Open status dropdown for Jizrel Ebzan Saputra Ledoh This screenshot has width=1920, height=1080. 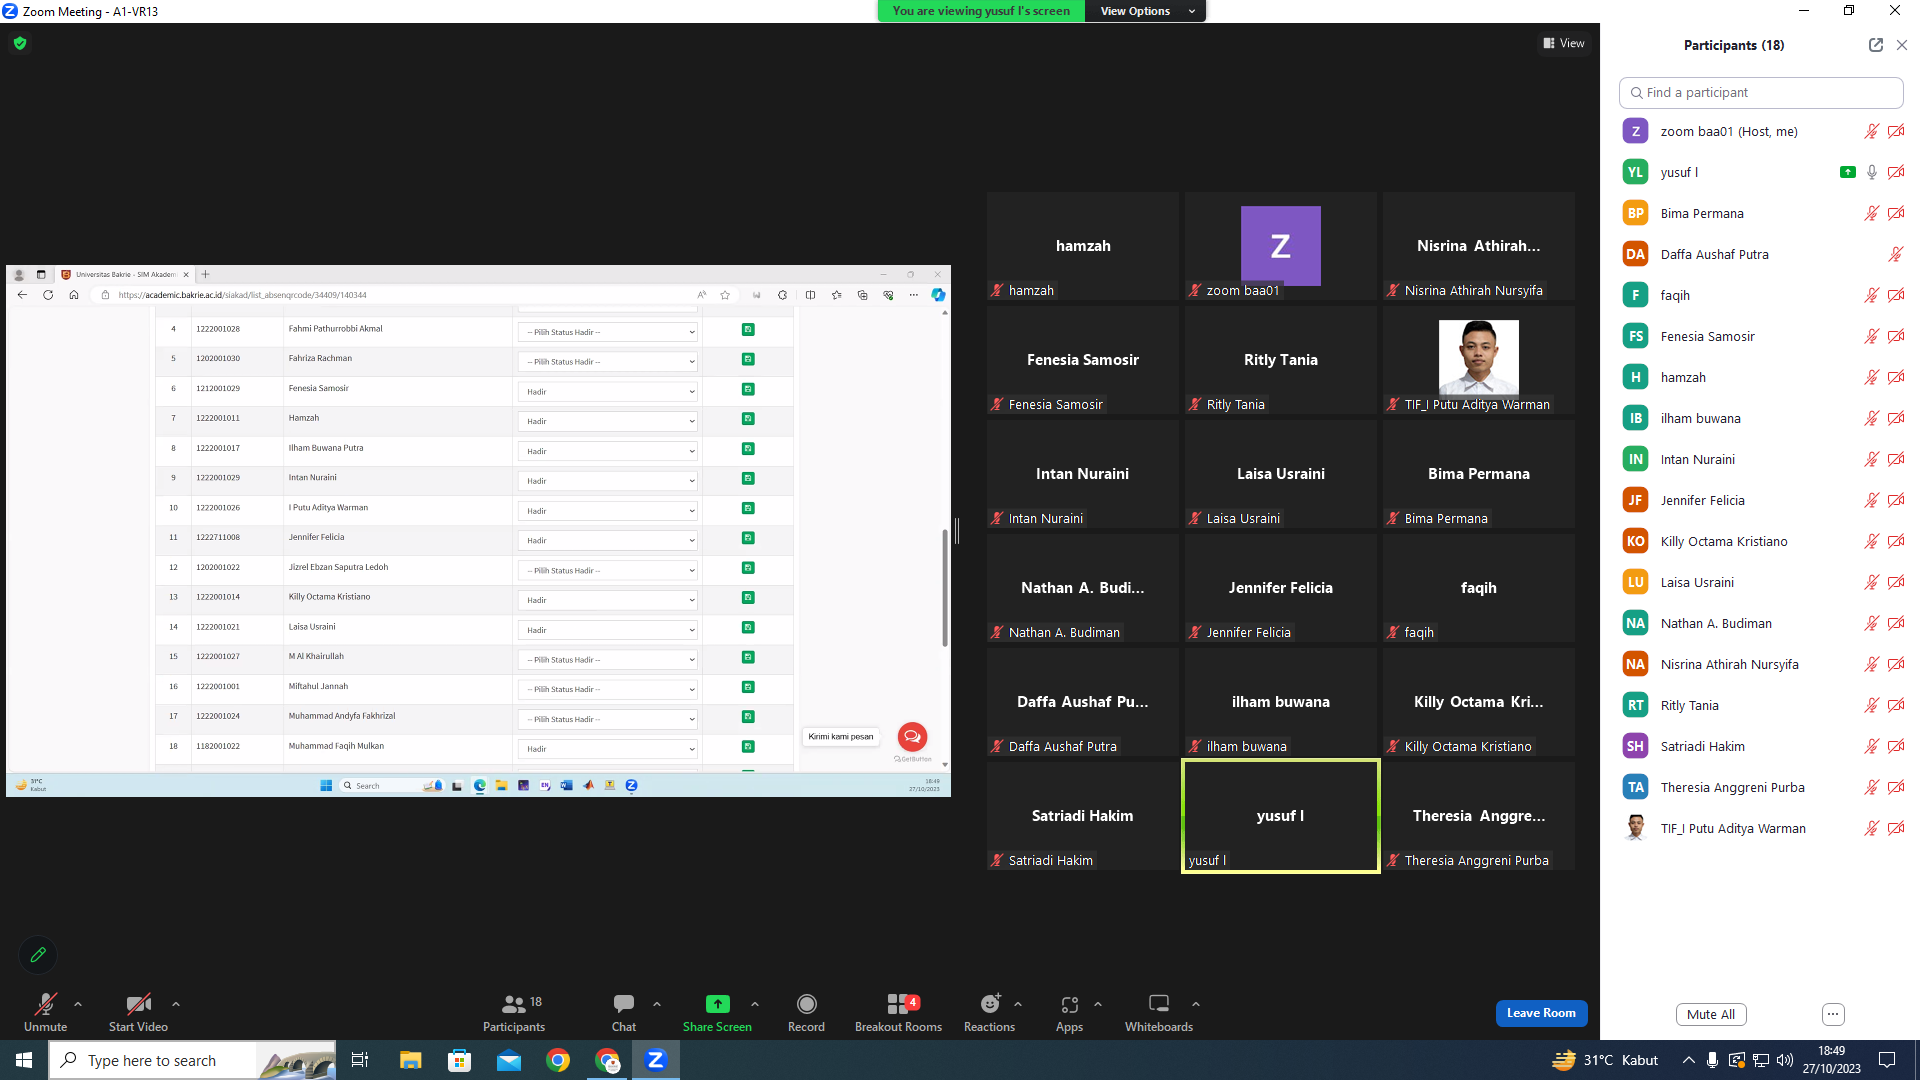(x=608, y=570)
